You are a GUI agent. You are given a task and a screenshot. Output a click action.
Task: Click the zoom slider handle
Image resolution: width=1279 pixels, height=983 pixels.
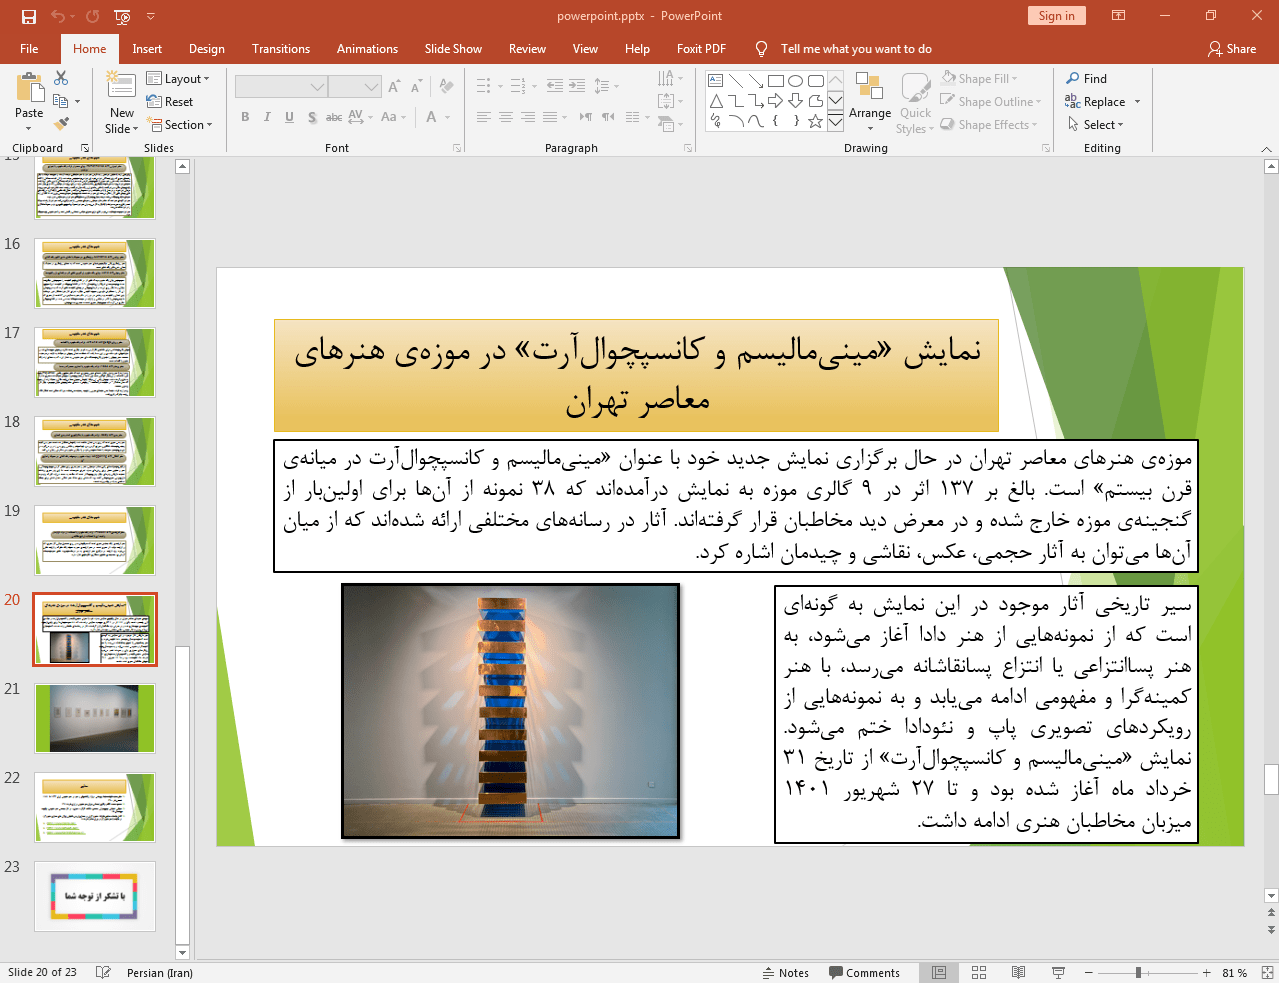(1138, 972)
